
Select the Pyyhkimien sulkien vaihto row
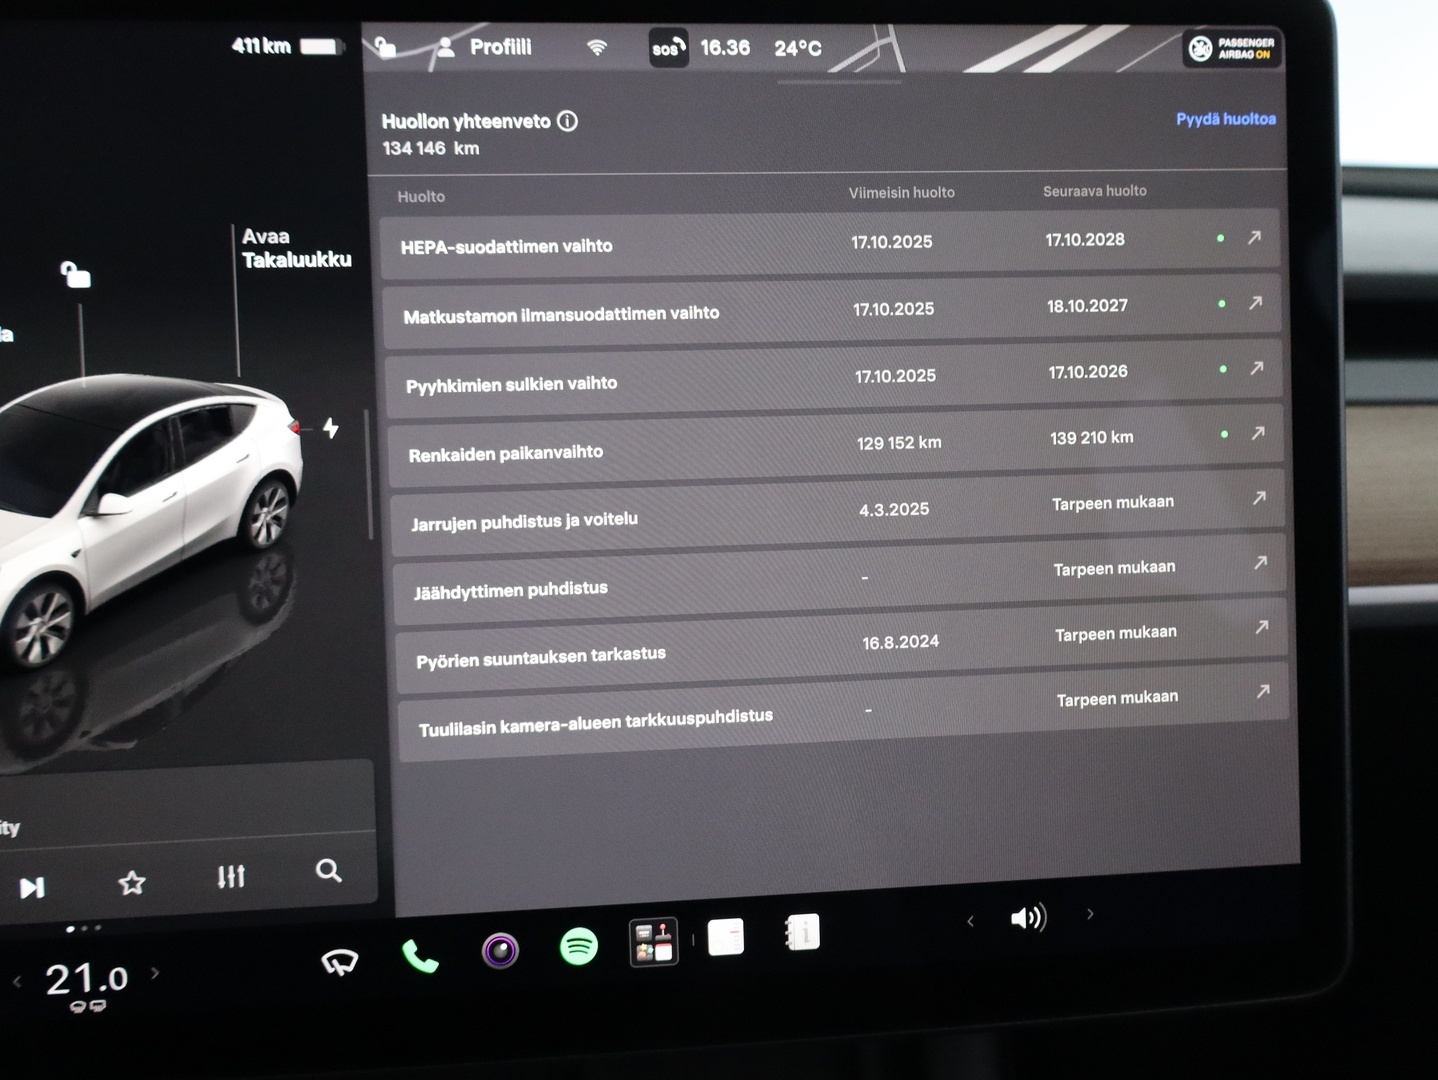point(834,377)
